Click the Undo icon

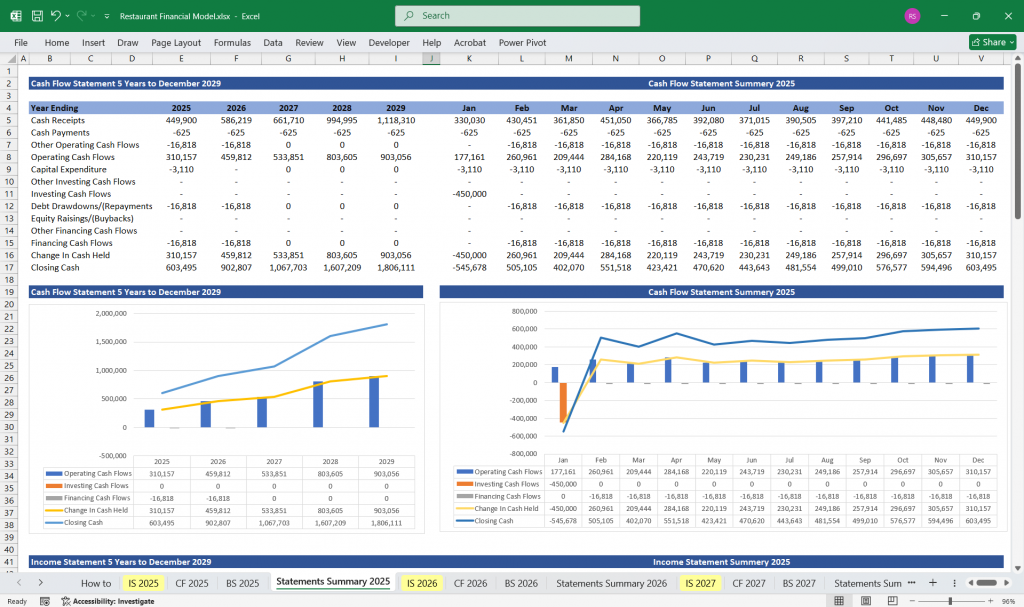(55, 15)
